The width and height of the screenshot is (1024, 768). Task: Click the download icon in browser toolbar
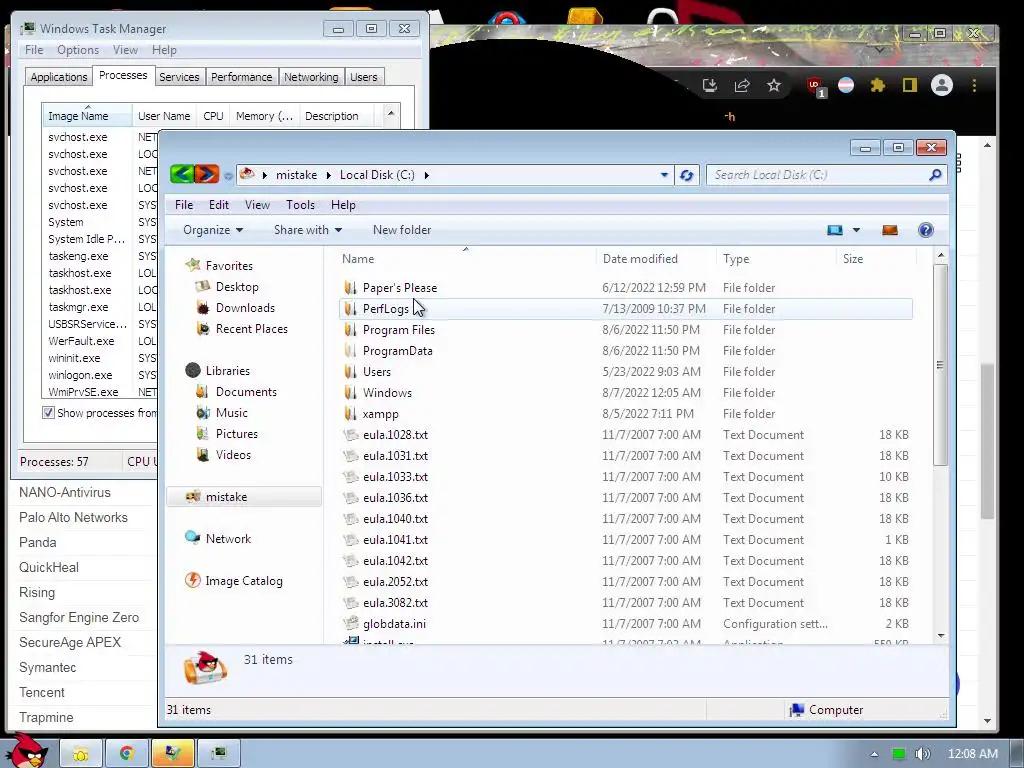tap(710, 86)
